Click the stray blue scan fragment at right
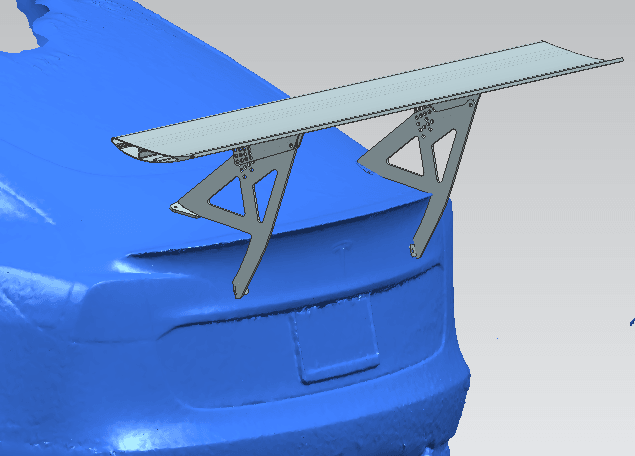This screenshot has width=635, height=456. [631, 322]
